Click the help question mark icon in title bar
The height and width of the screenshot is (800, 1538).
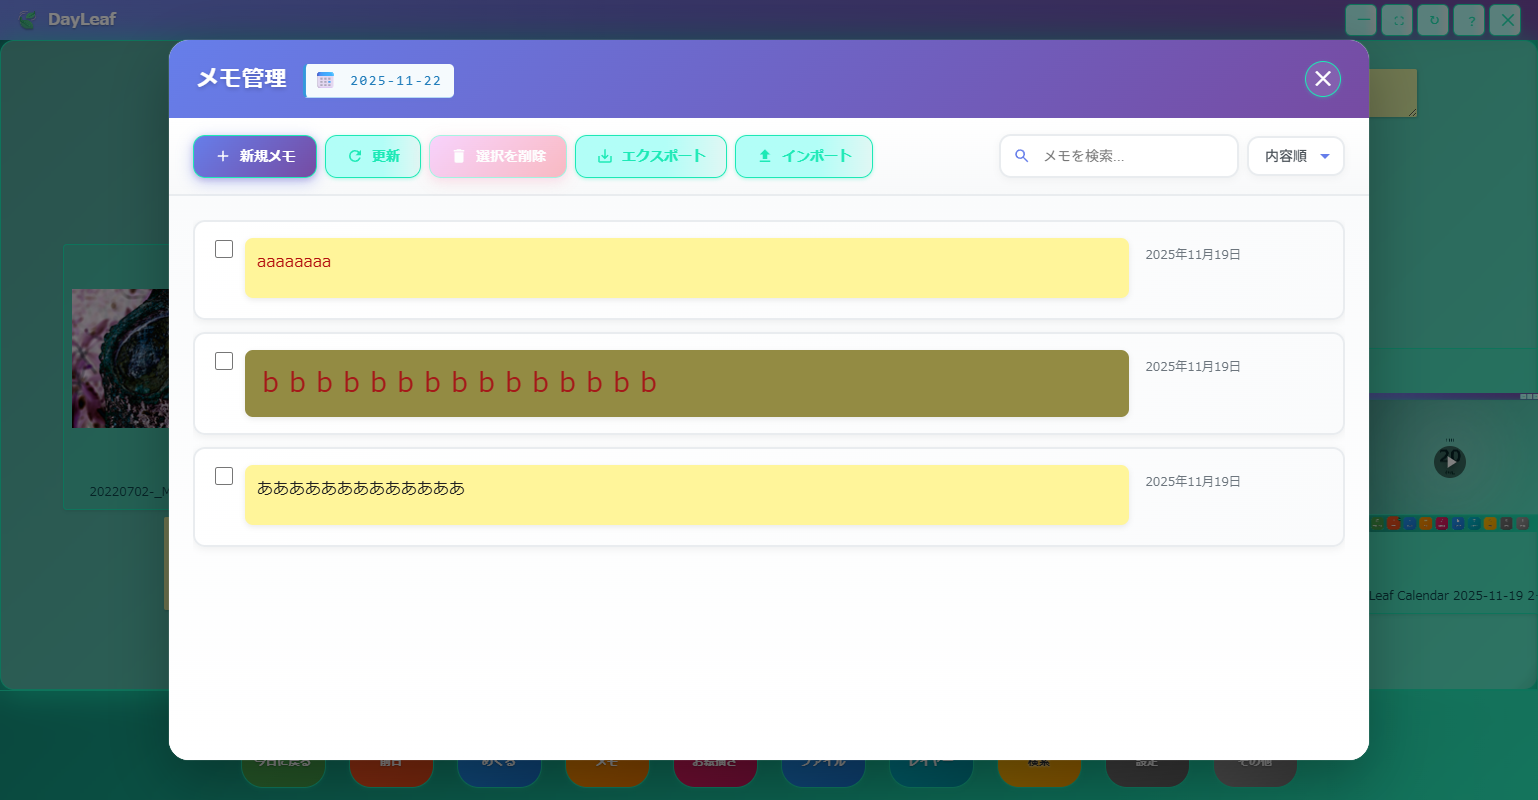[1470, 20]
